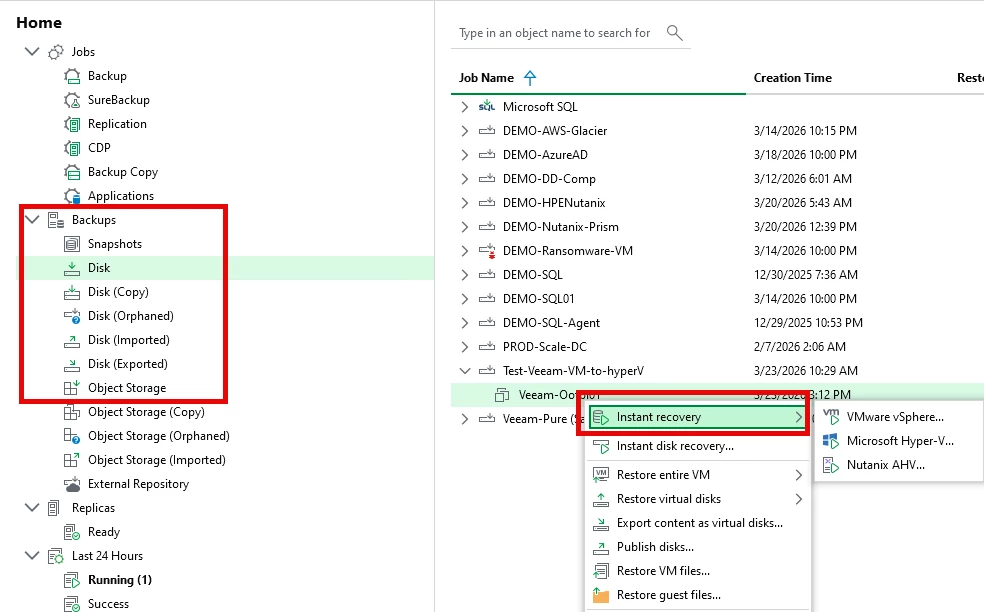Open the Instant recovery submenu

click(697, 417)
